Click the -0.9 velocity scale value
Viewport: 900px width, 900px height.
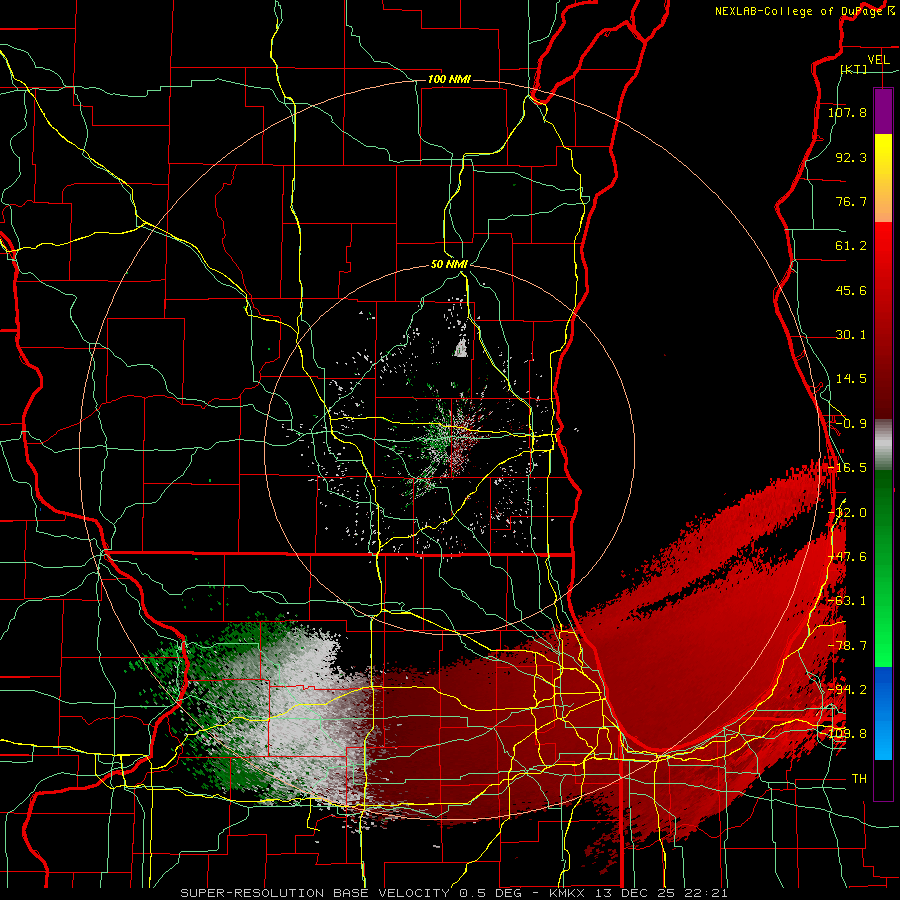[x=851, y=424]
